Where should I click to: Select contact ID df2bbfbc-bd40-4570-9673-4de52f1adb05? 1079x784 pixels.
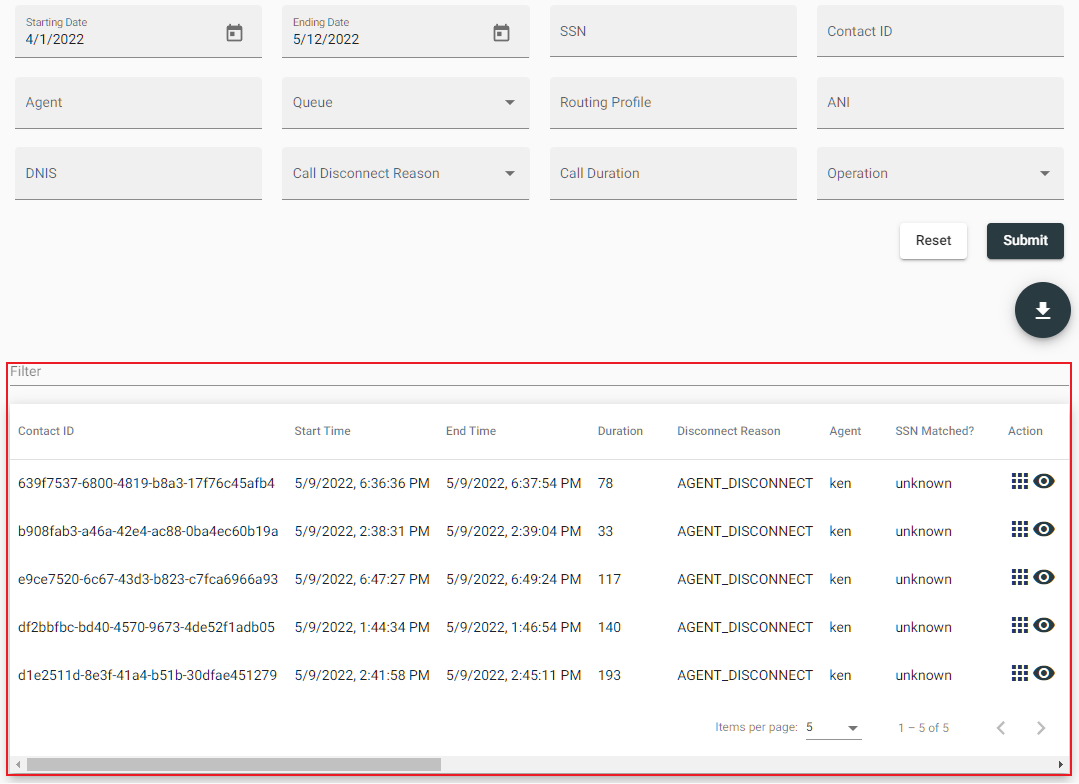tap(146, 627)
